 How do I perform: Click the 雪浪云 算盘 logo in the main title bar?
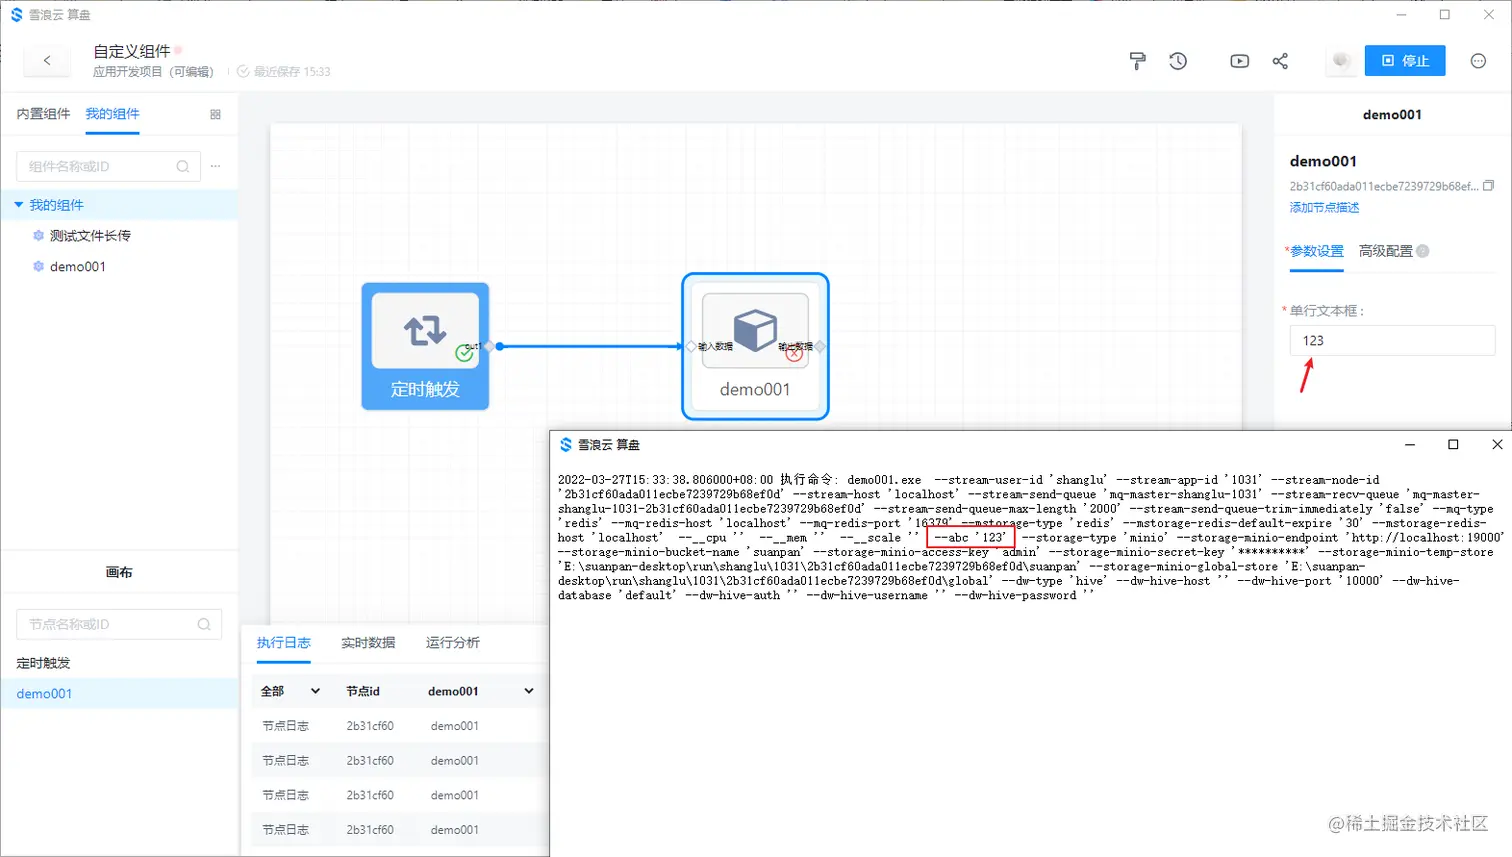[16, 15]
